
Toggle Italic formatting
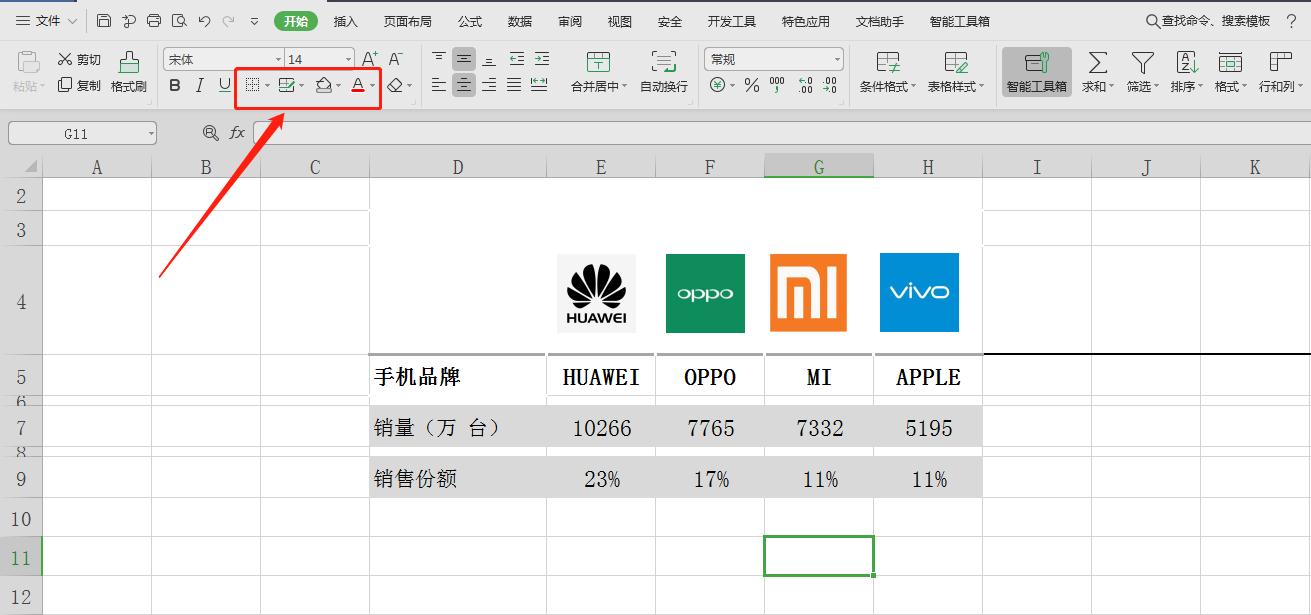(x=200, y=86)
